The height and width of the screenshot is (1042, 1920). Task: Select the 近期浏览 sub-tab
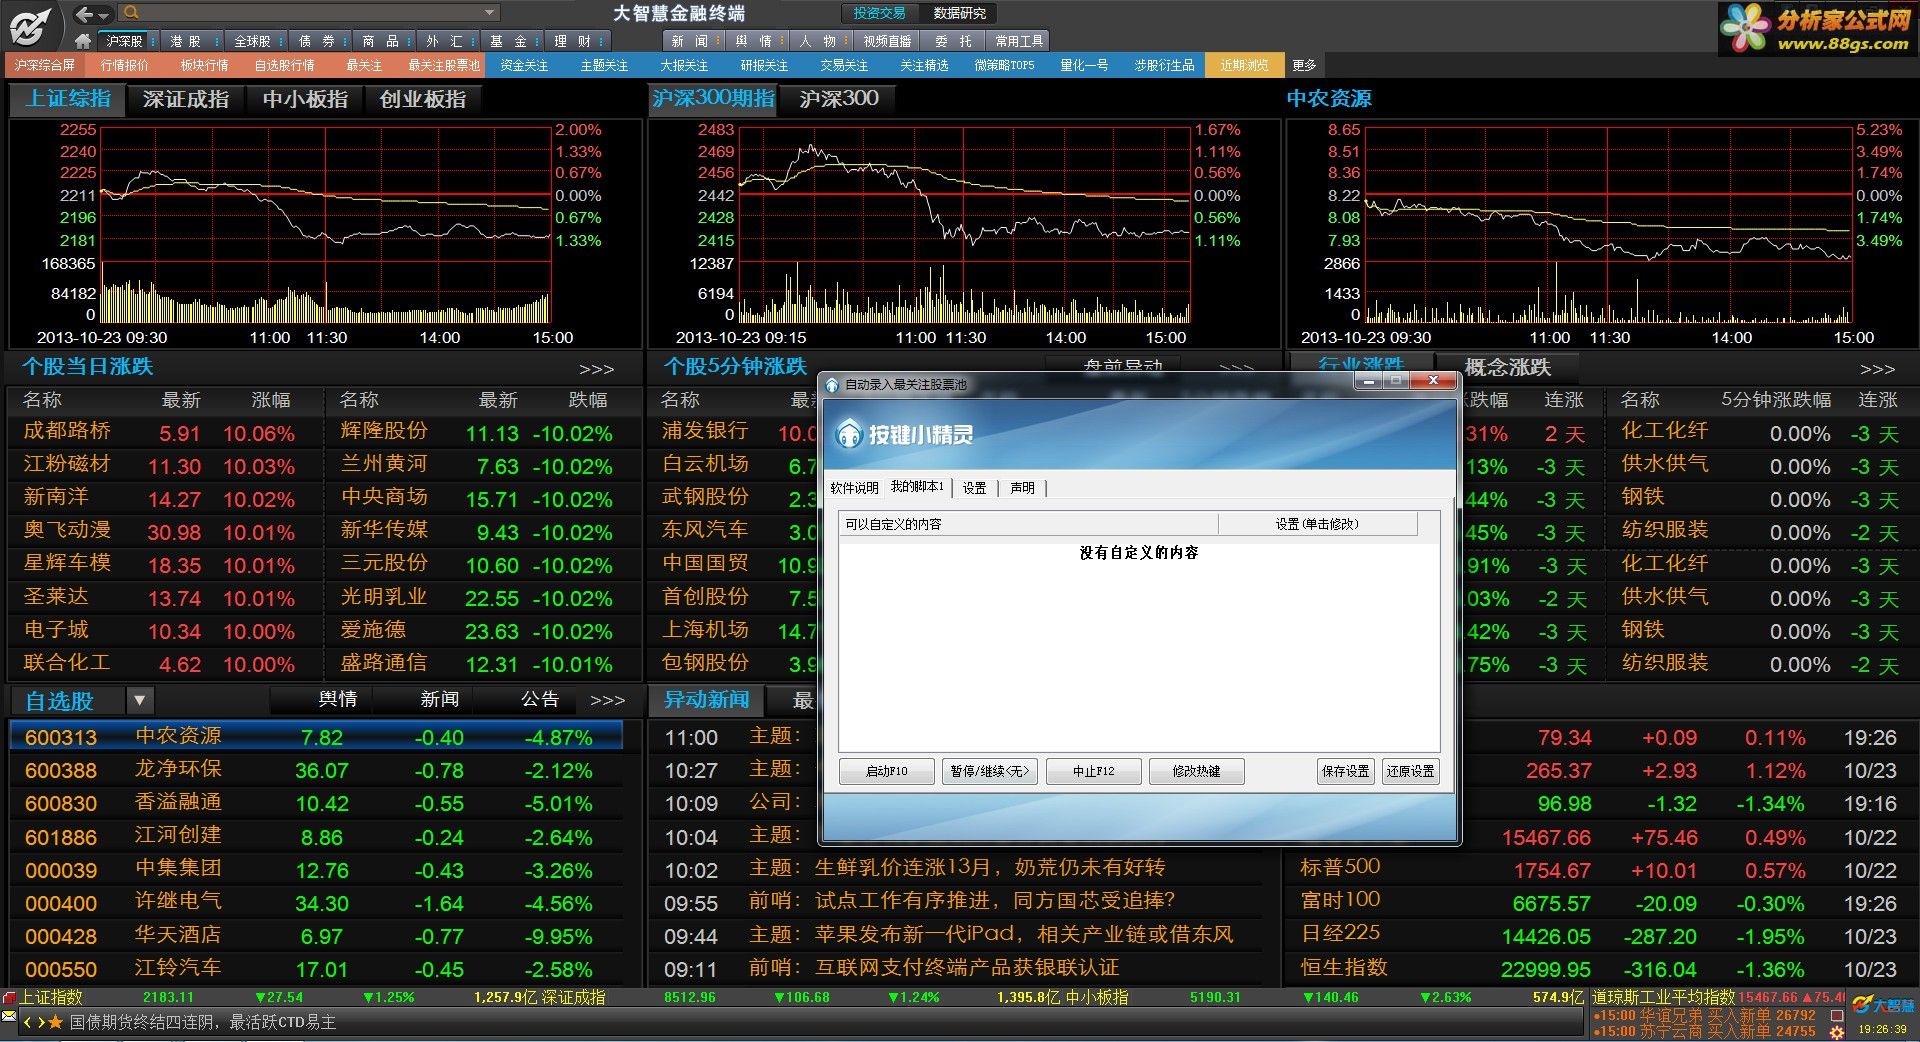1244,65
